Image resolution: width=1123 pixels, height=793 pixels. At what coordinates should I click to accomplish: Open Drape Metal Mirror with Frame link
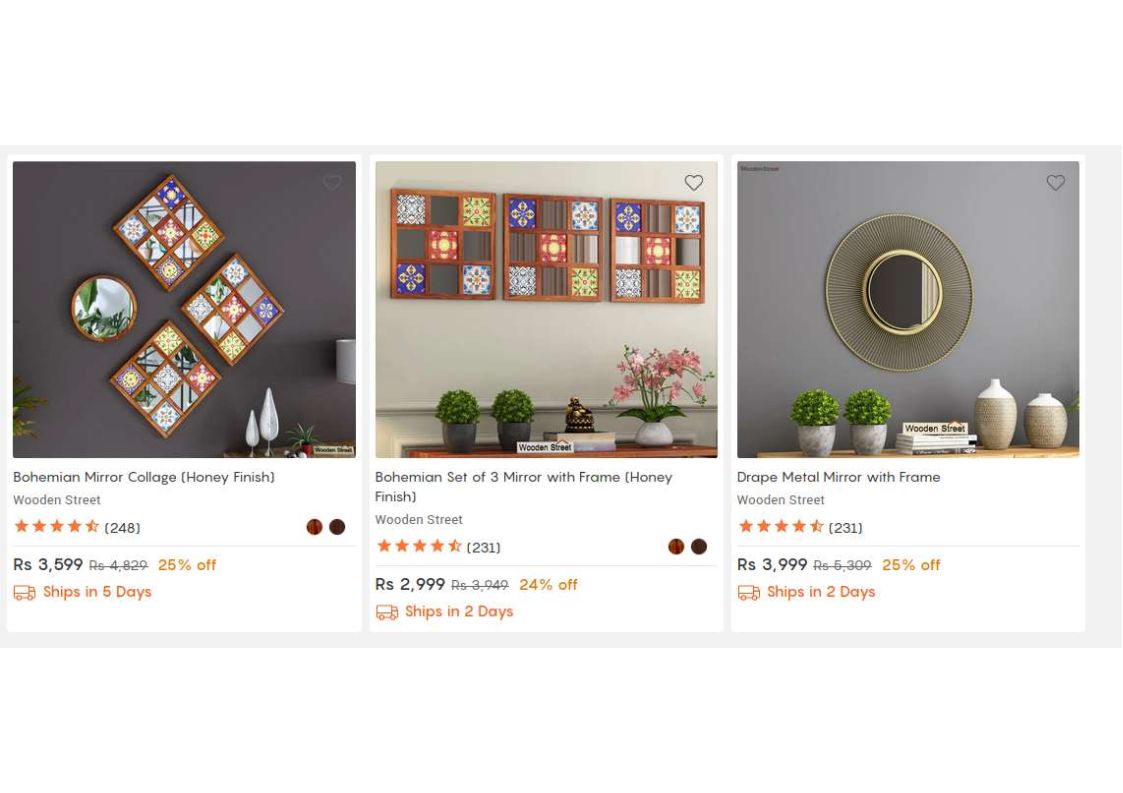pyautogui.click(x=839, y=477)
